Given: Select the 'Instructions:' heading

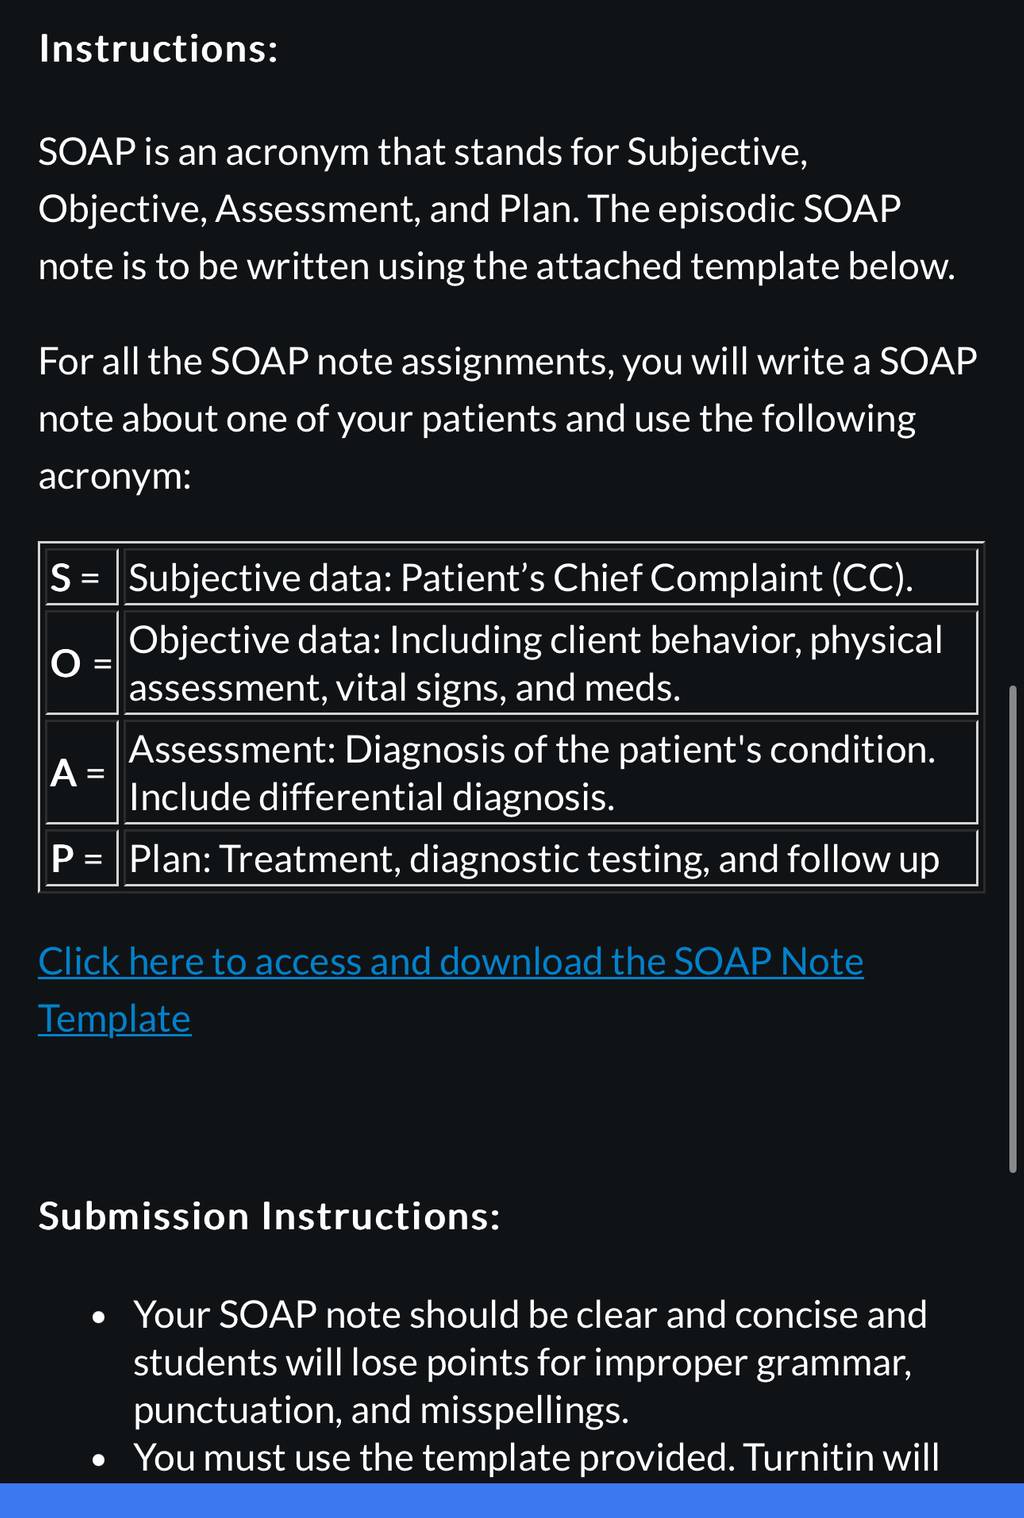Looking at the screenshot, I should 158,49.
